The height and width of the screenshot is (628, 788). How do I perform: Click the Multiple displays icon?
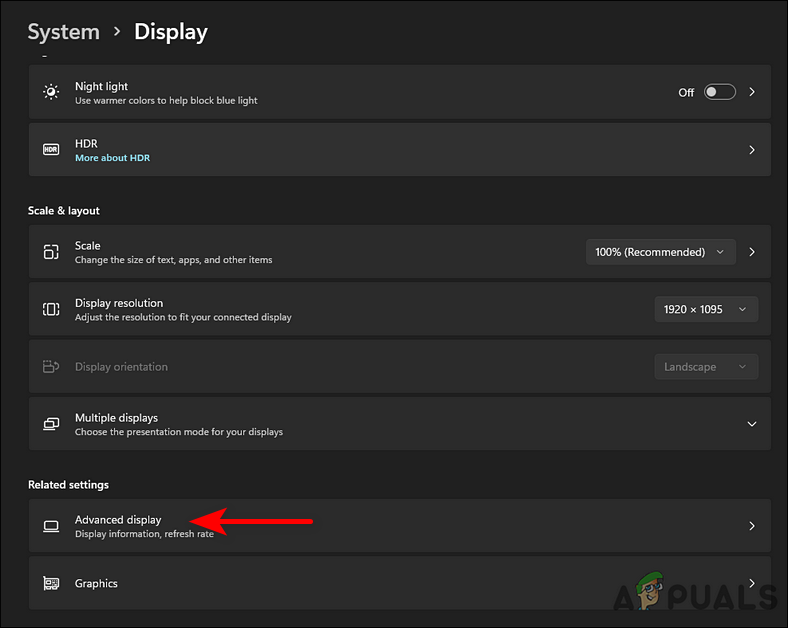click(x=51, y=424)
